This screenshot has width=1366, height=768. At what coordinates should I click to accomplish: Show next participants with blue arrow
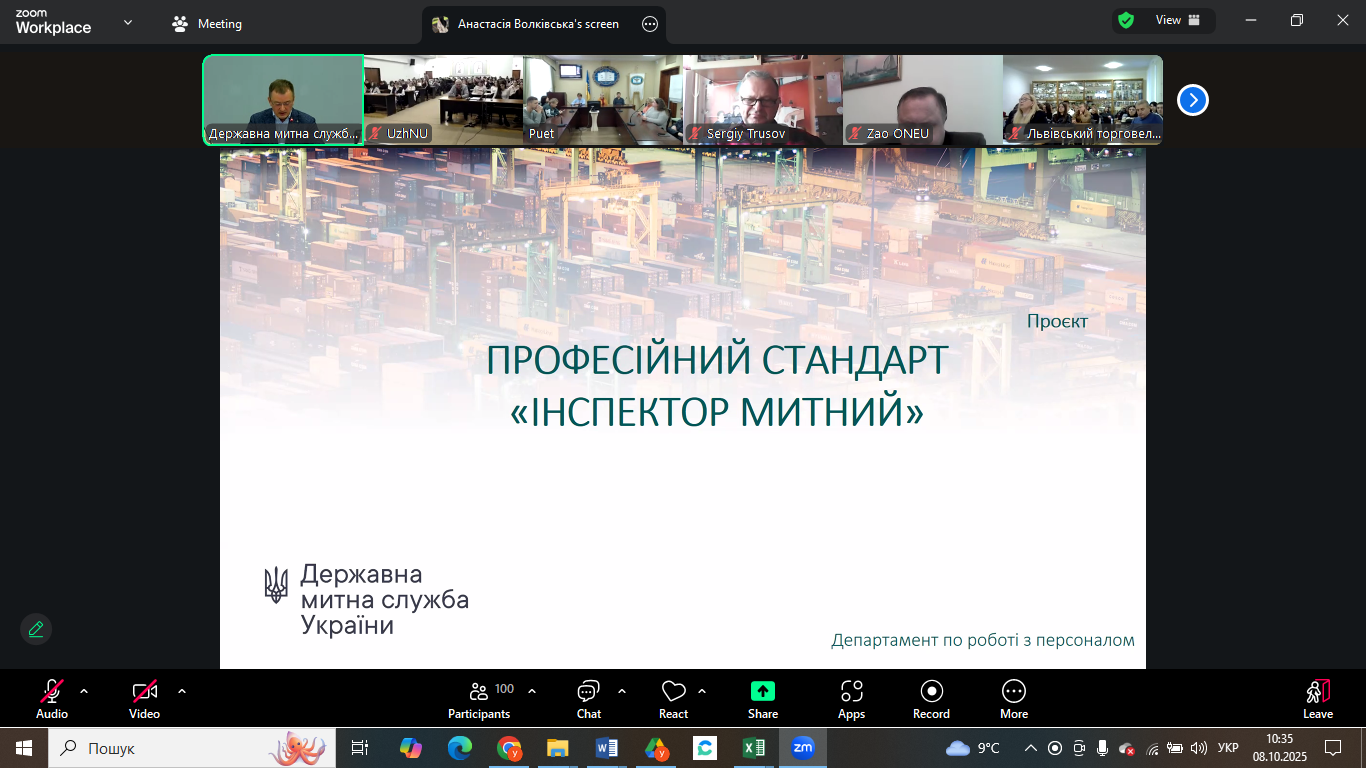tap(1193, 100)
